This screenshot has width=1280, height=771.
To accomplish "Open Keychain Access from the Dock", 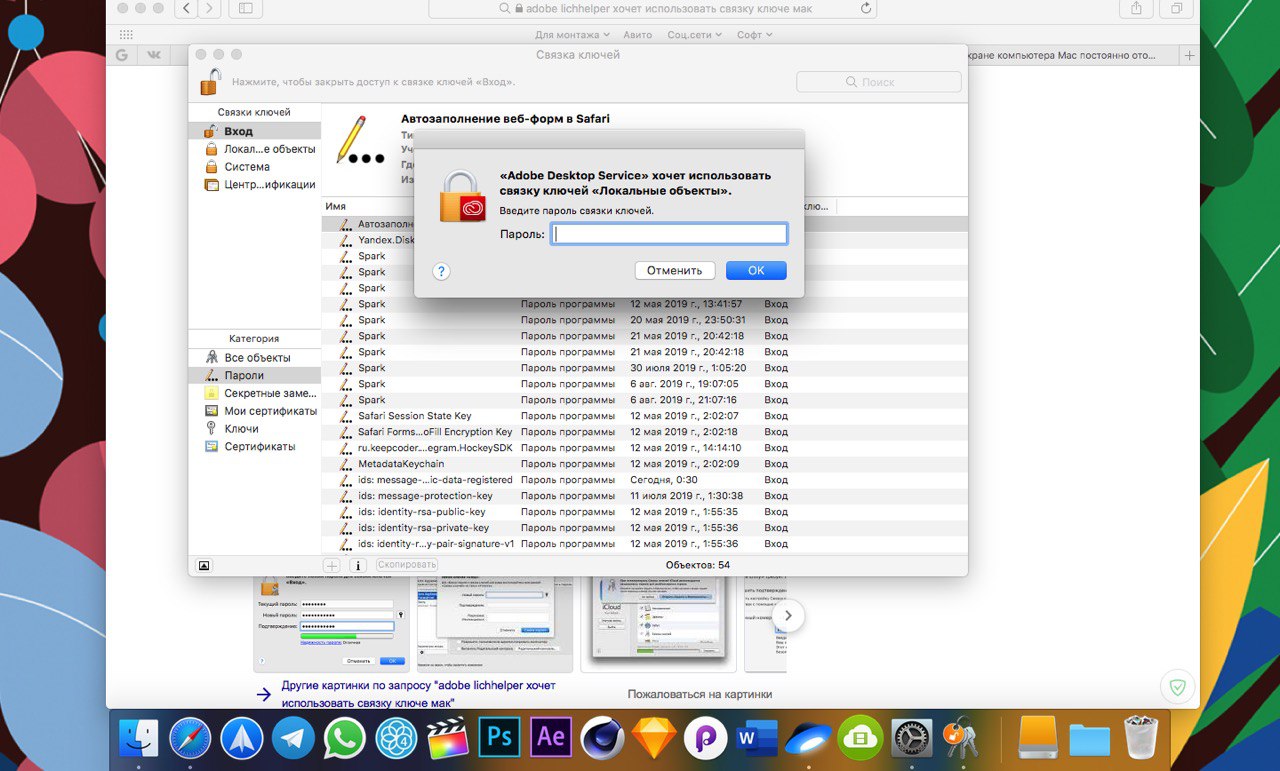I will tap(962, 739).
